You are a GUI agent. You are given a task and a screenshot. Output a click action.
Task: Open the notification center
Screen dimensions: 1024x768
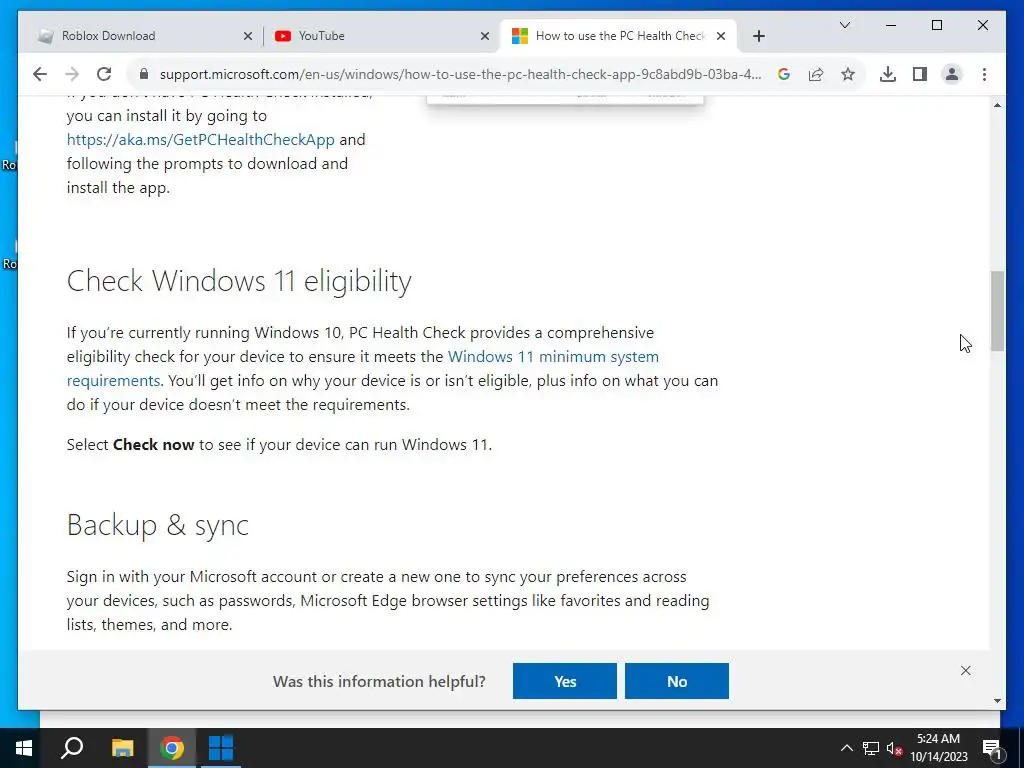992,748
